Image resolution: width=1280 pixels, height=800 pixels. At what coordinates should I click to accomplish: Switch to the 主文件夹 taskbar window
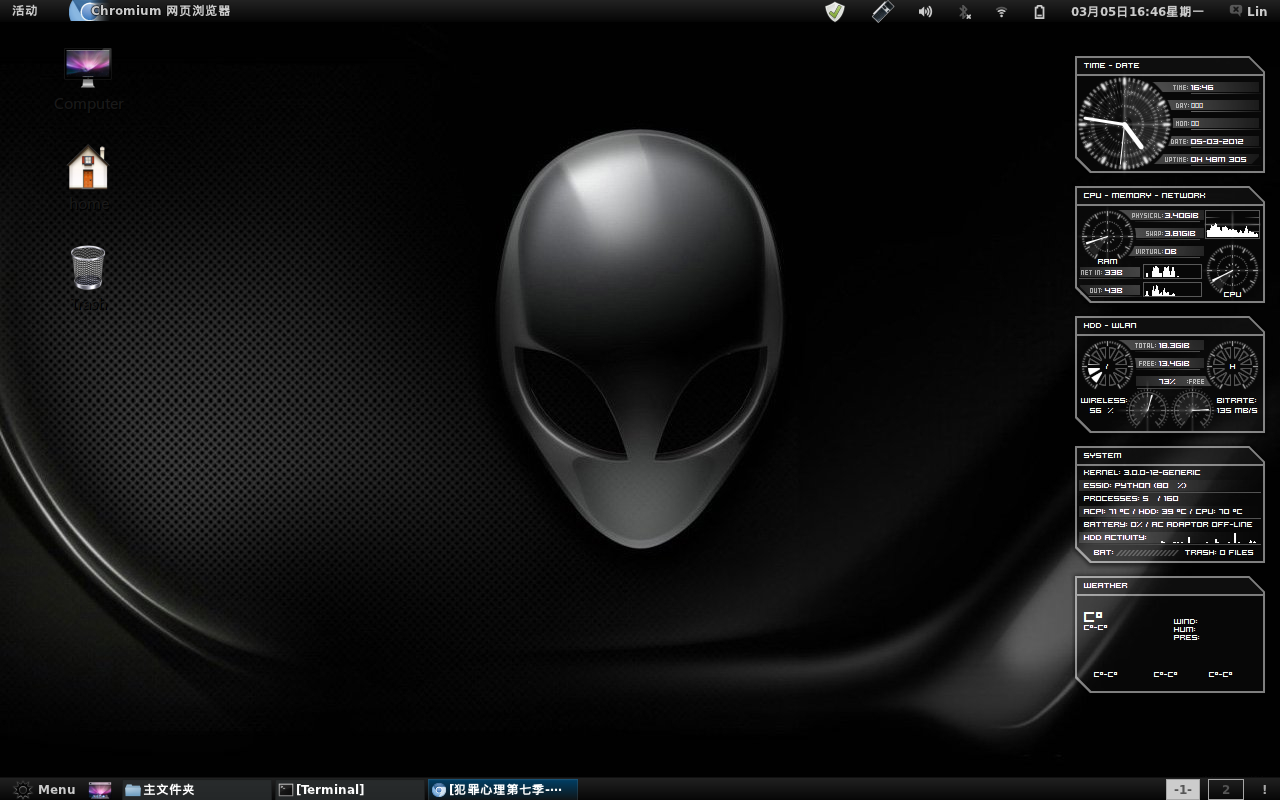click(196, 789)
